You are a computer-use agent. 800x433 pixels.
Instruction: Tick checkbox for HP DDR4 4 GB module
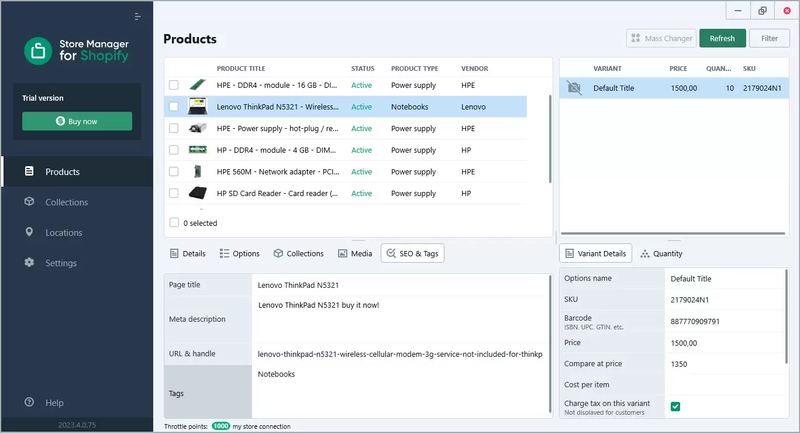tap(174, 150)
